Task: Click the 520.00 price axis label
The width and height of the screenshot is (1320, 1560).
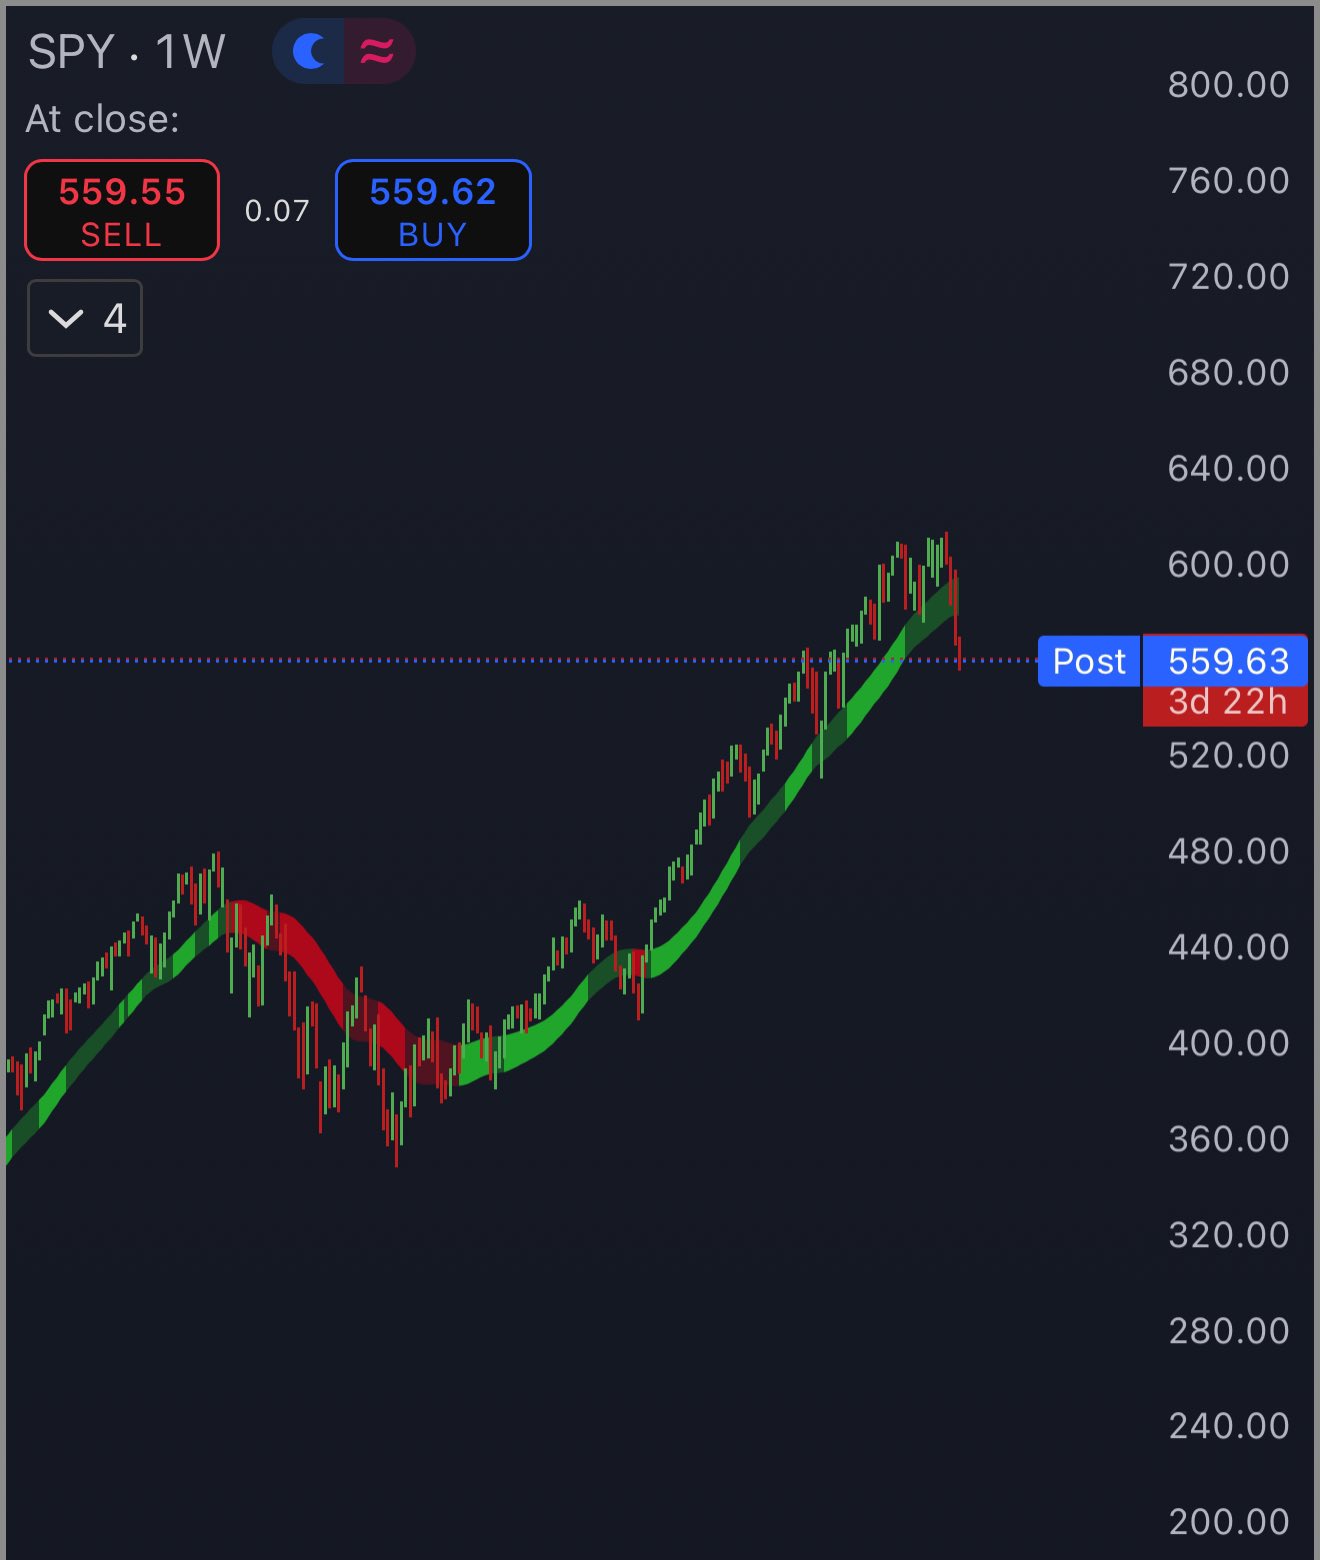Action: [x=1229, y=756]
